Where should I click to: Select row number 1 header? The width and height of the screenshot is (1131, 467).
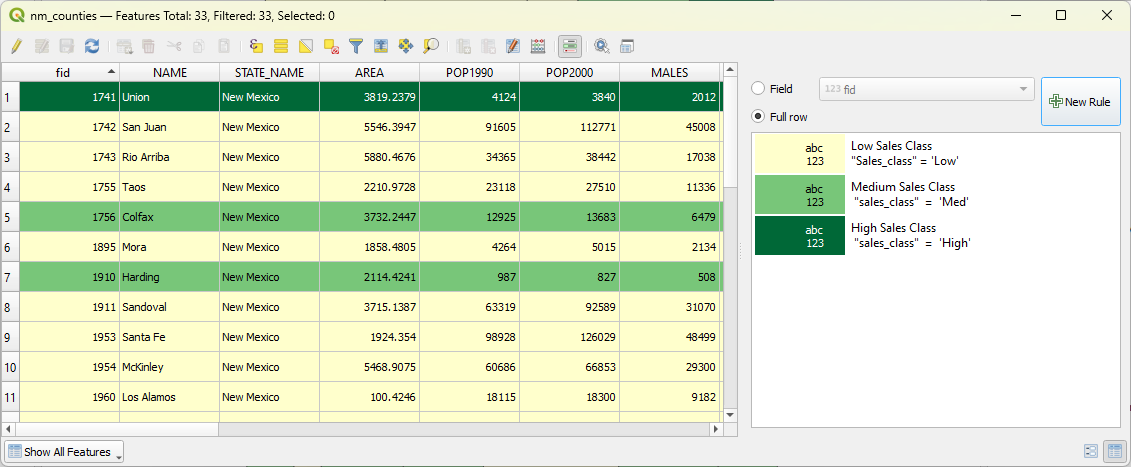(10, 97)
